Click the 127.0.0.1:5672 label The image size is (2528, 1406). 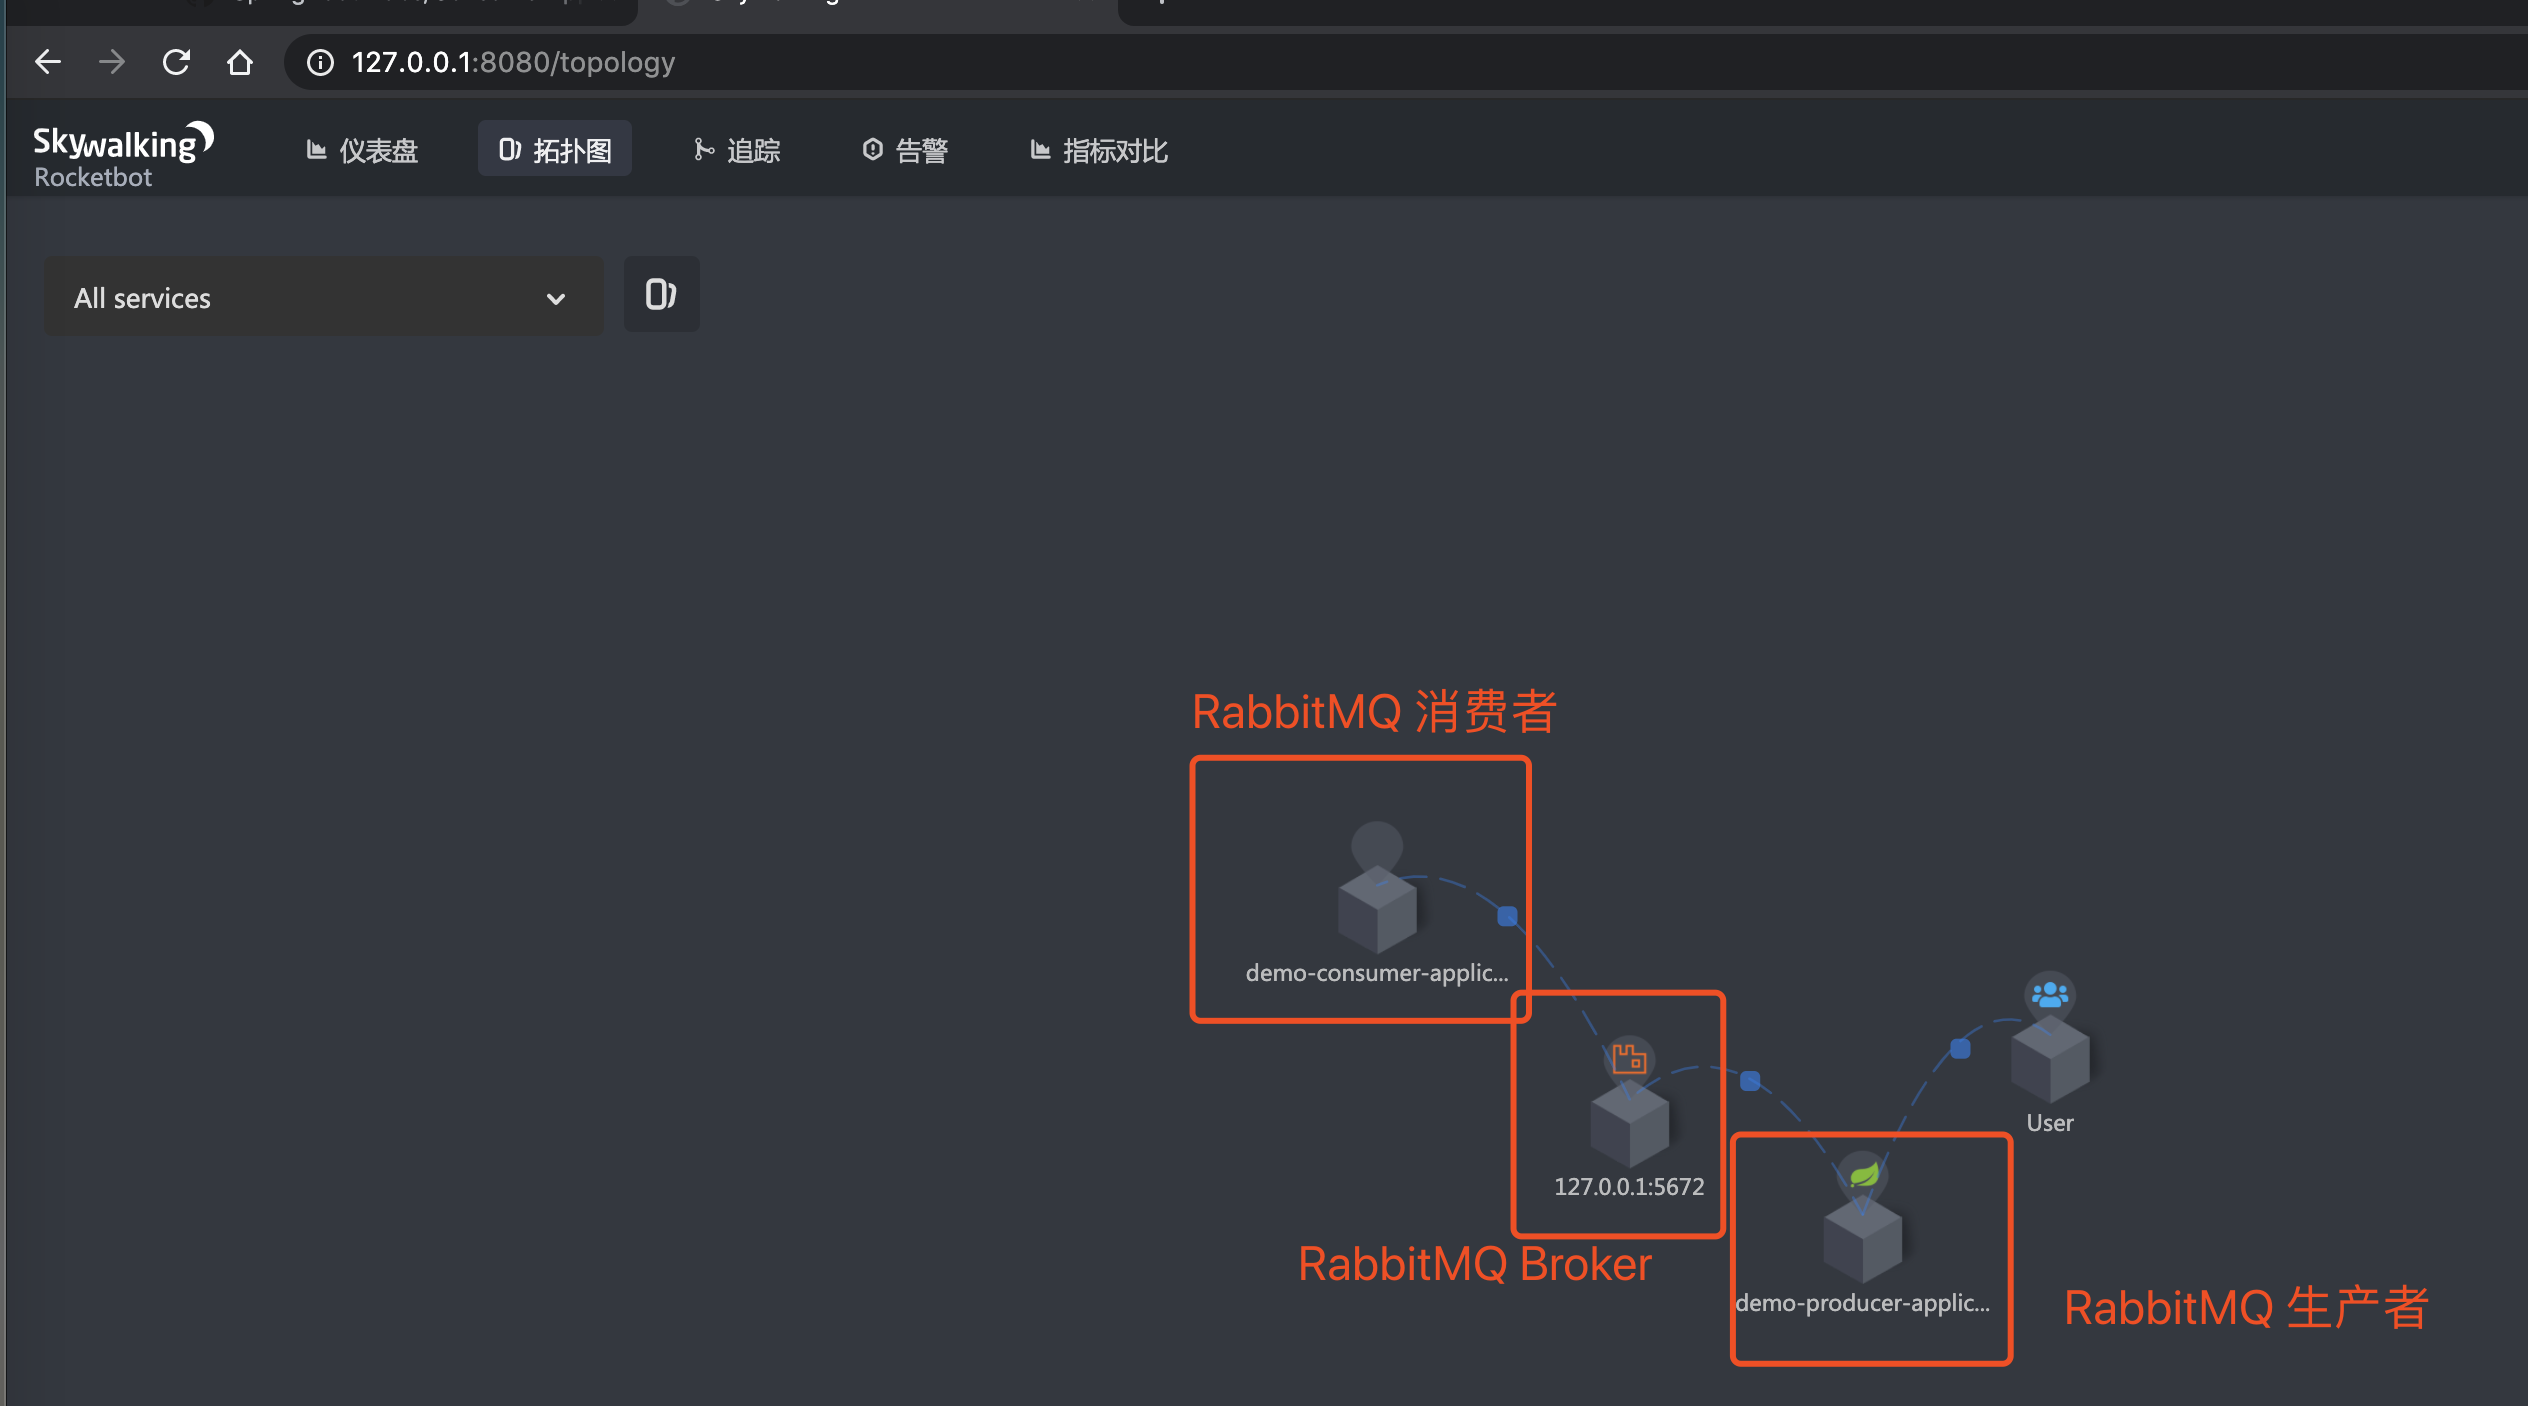1629,1187
